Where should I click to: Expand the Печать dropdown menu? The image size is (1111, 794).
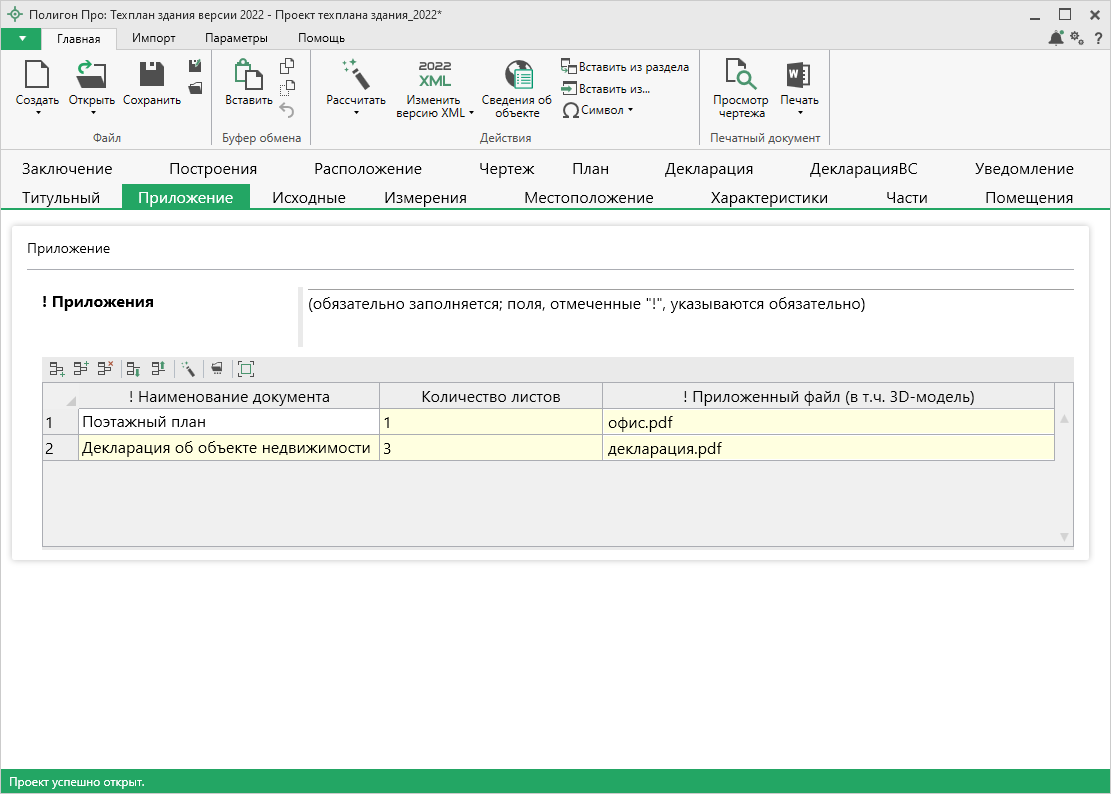click(799, 113)
